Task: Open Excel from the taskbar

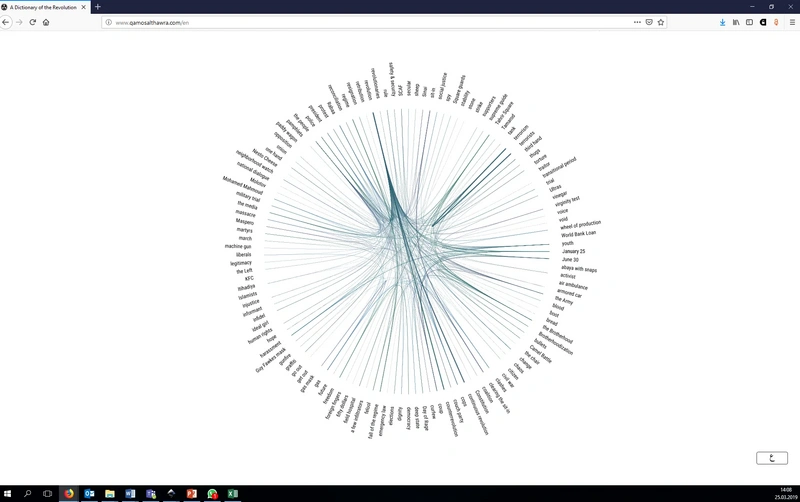Action: [233, 493]
